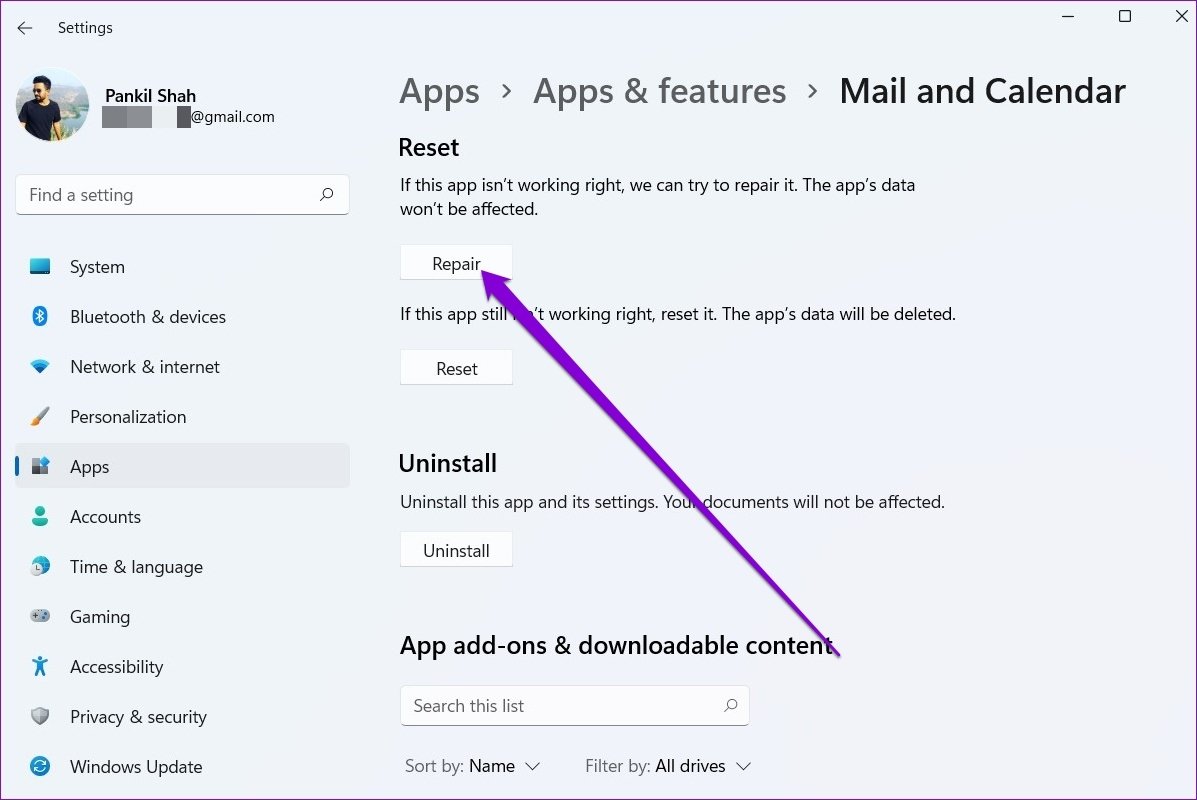Click the Time & language globe icon
The width and height of the screenshot is (1197, 800).
pos(40,566)
